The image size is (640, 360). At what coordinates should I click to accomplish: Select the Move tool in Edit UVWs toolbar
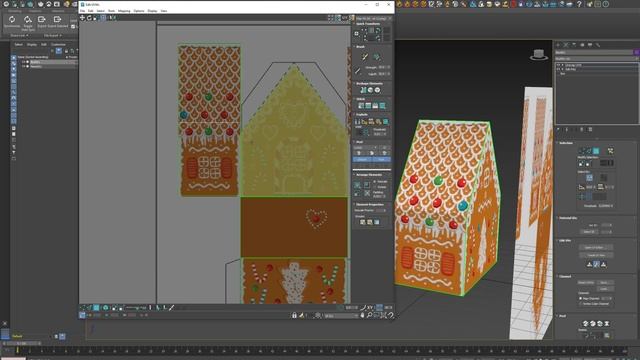coord(82,18)
